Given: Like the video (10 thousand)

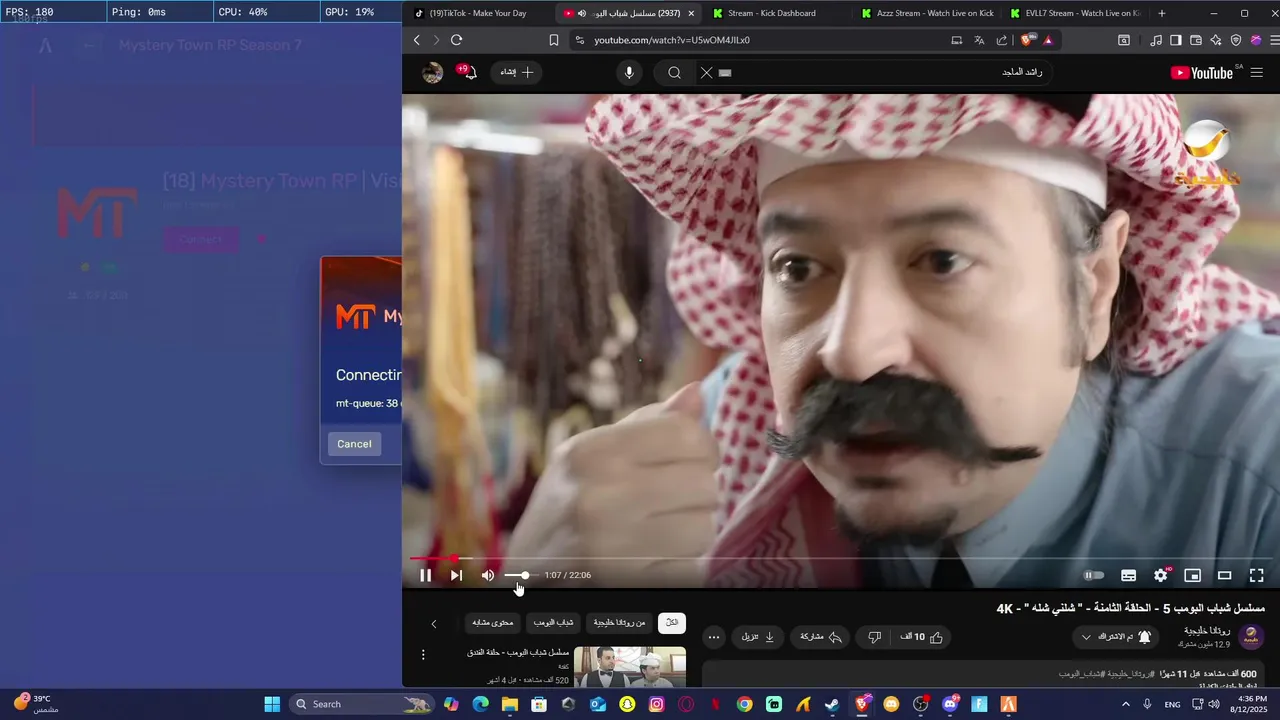Looking at the screenshot, I should click(x=921, y=637).
